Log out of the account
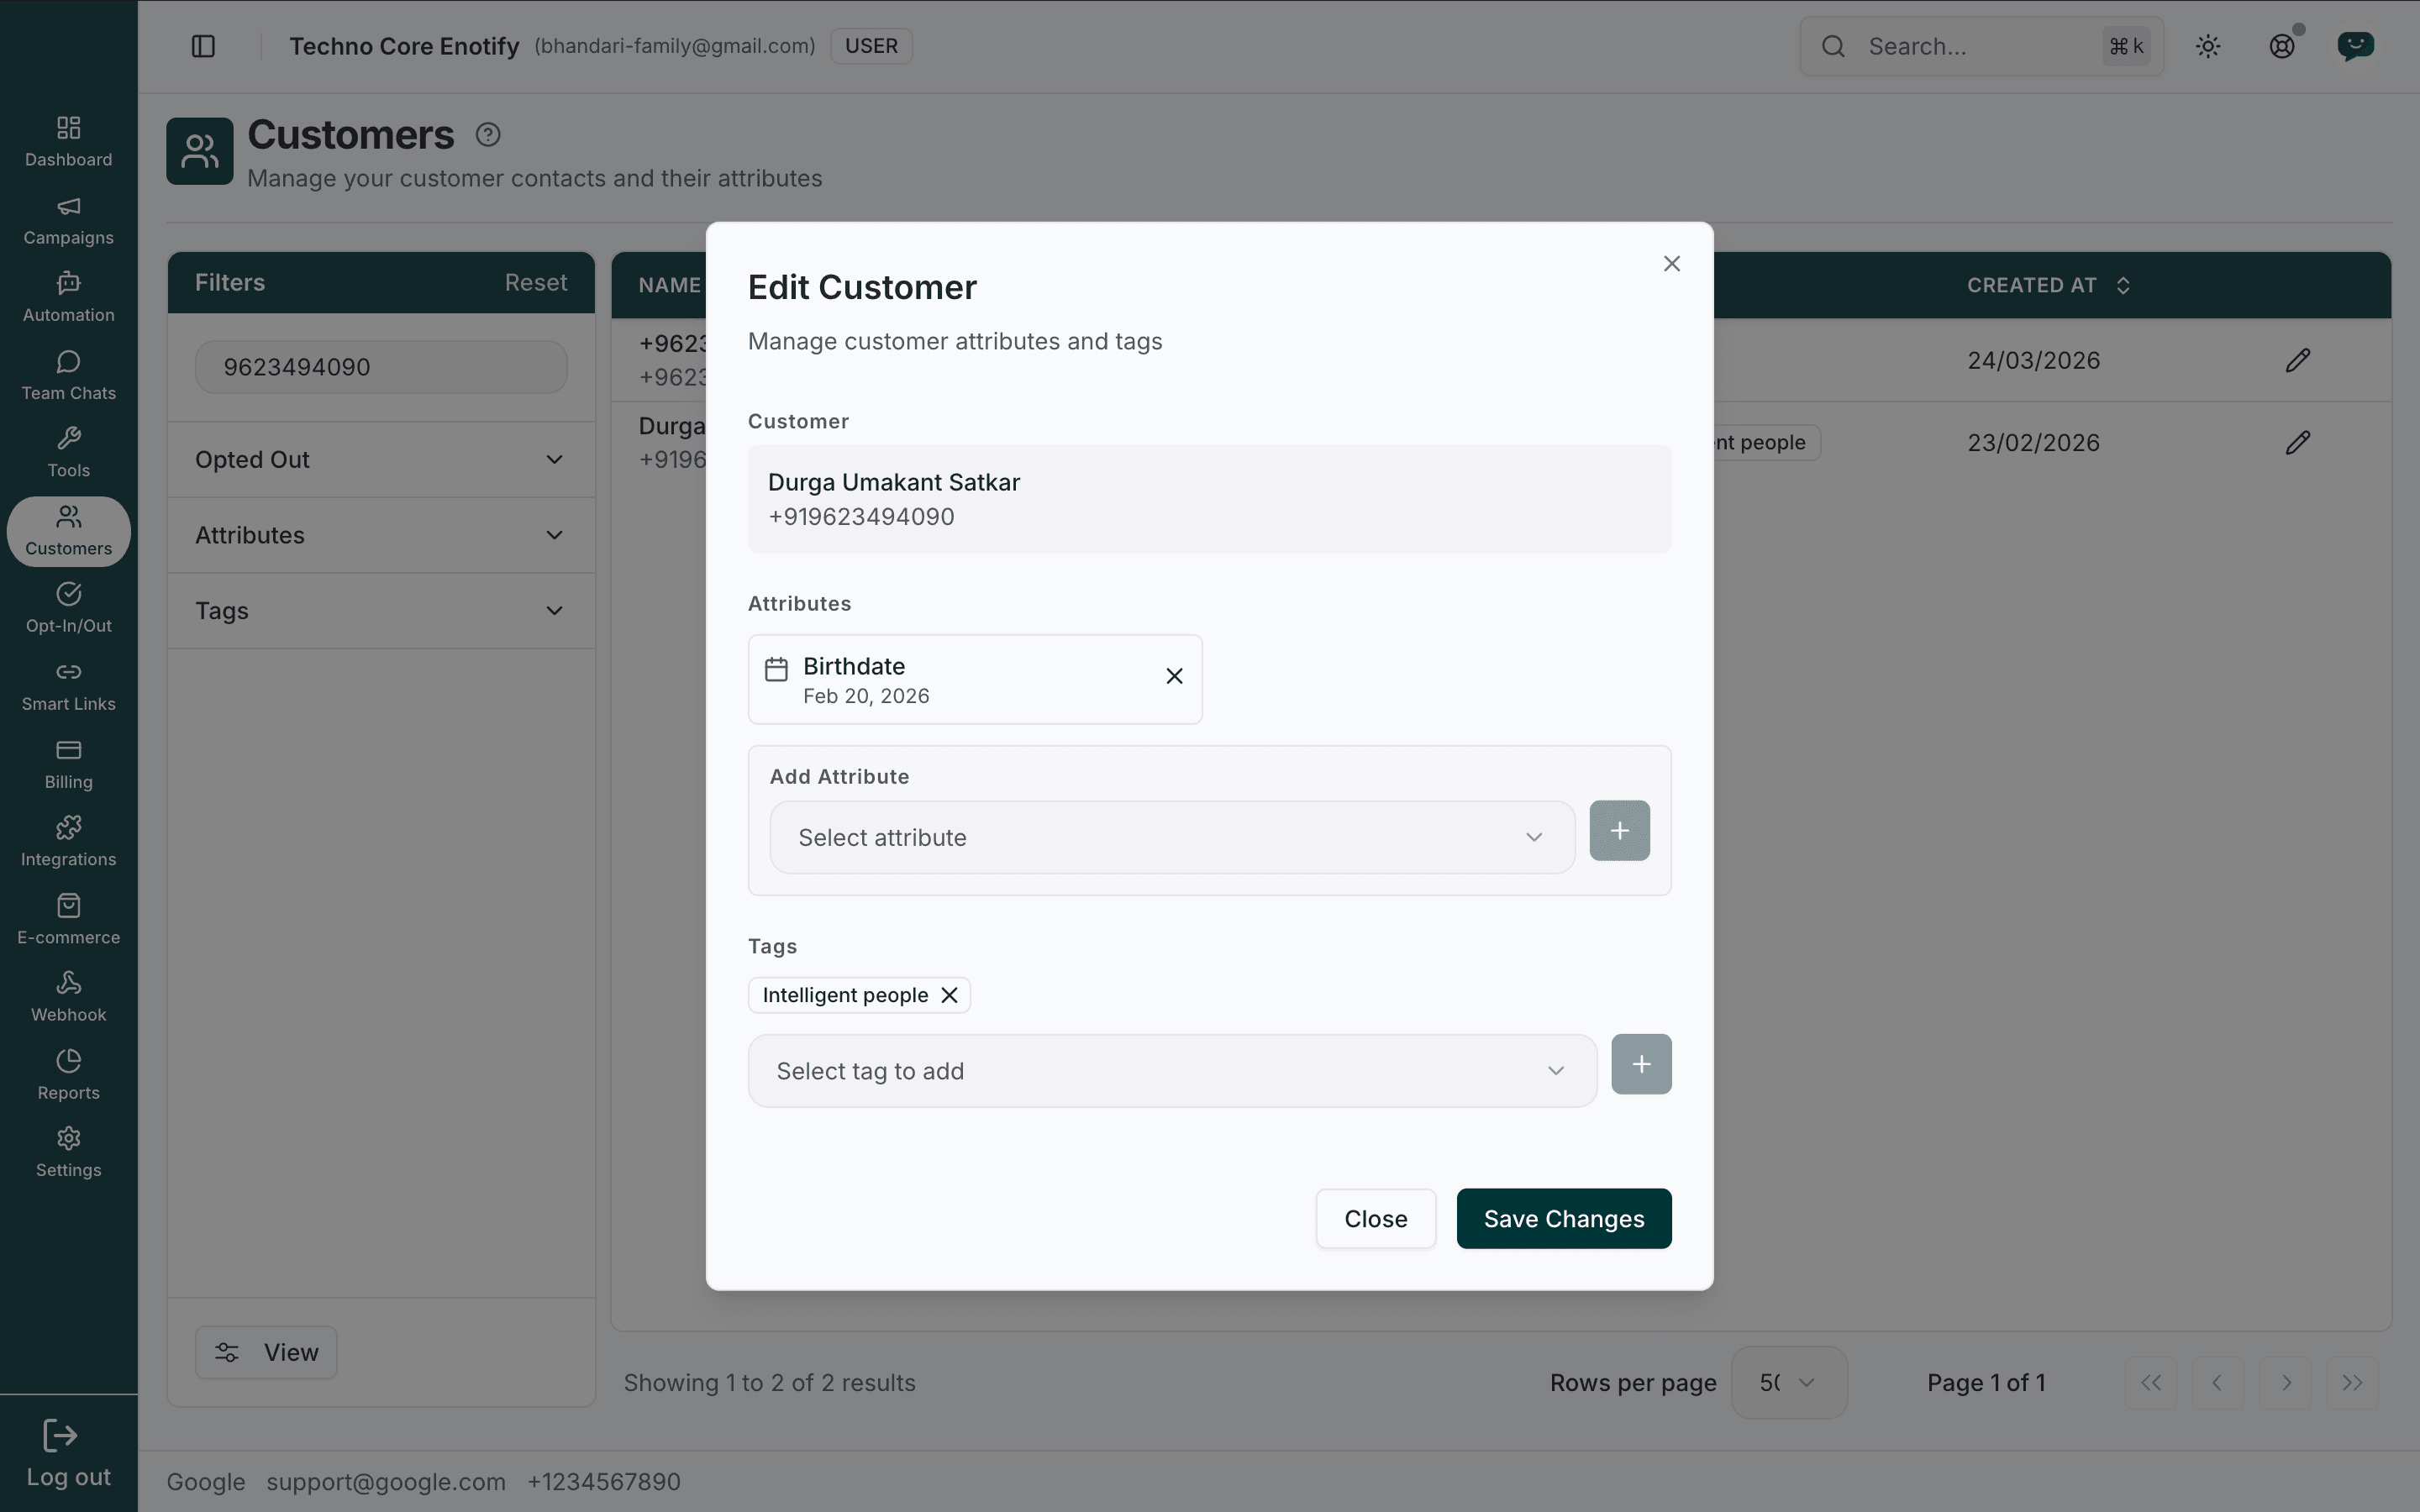This screenshot has height=1512, width=2420. pos(68,1454)
